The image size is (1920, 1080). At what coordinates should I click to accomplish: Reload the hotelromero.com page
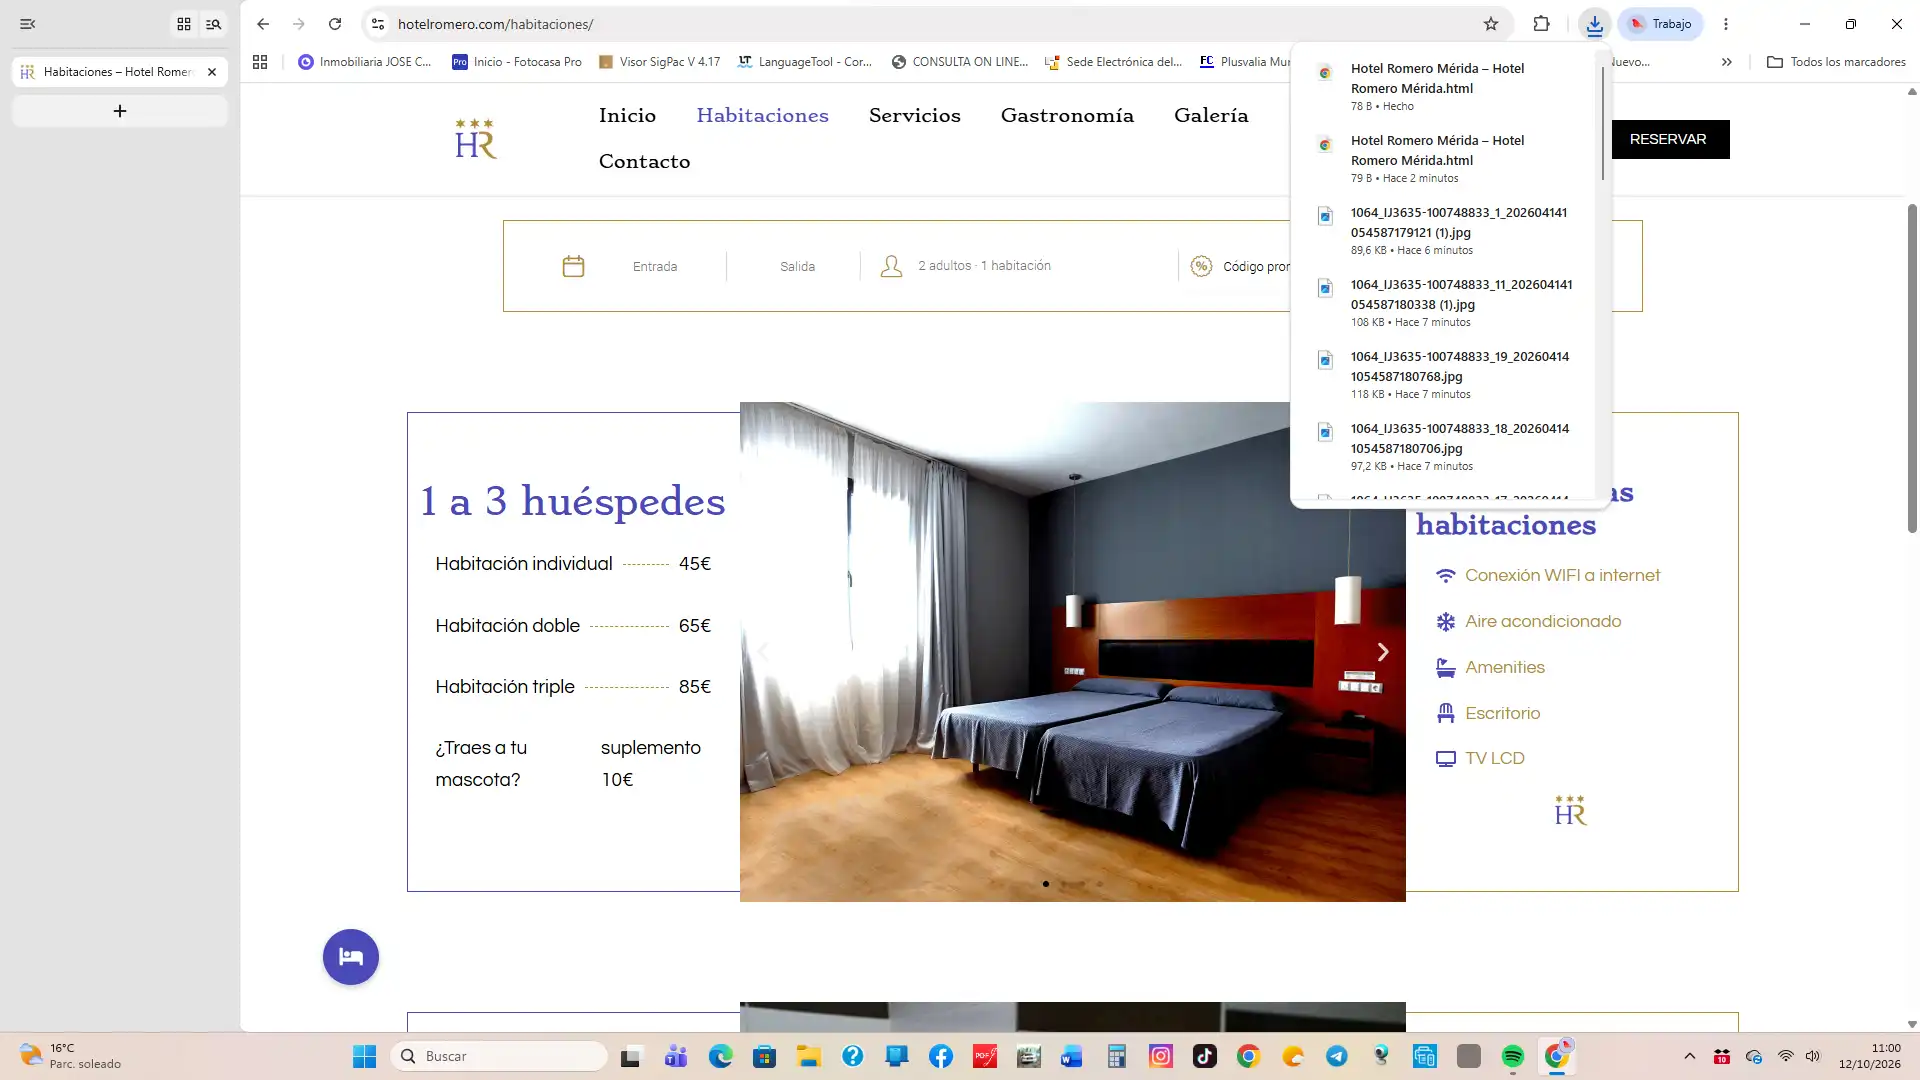click(335, 24)
